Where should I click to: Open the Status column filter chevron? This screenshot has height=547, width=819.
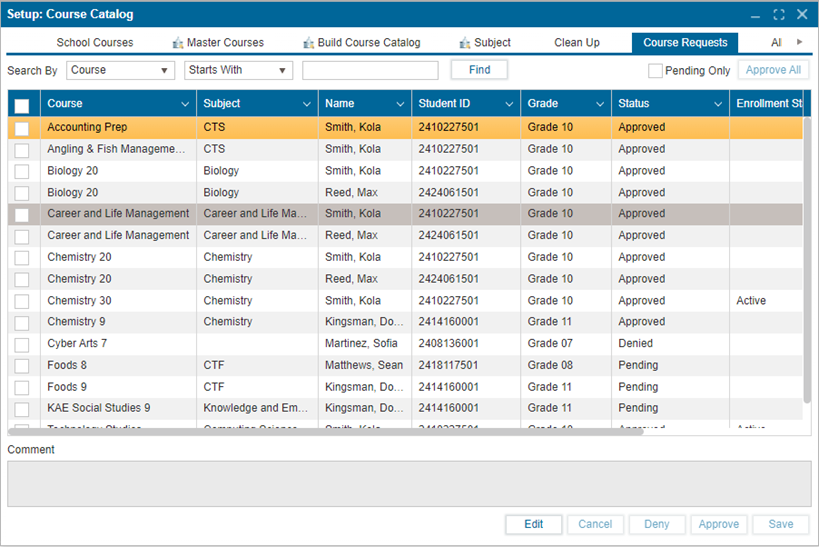pos(719,104)
